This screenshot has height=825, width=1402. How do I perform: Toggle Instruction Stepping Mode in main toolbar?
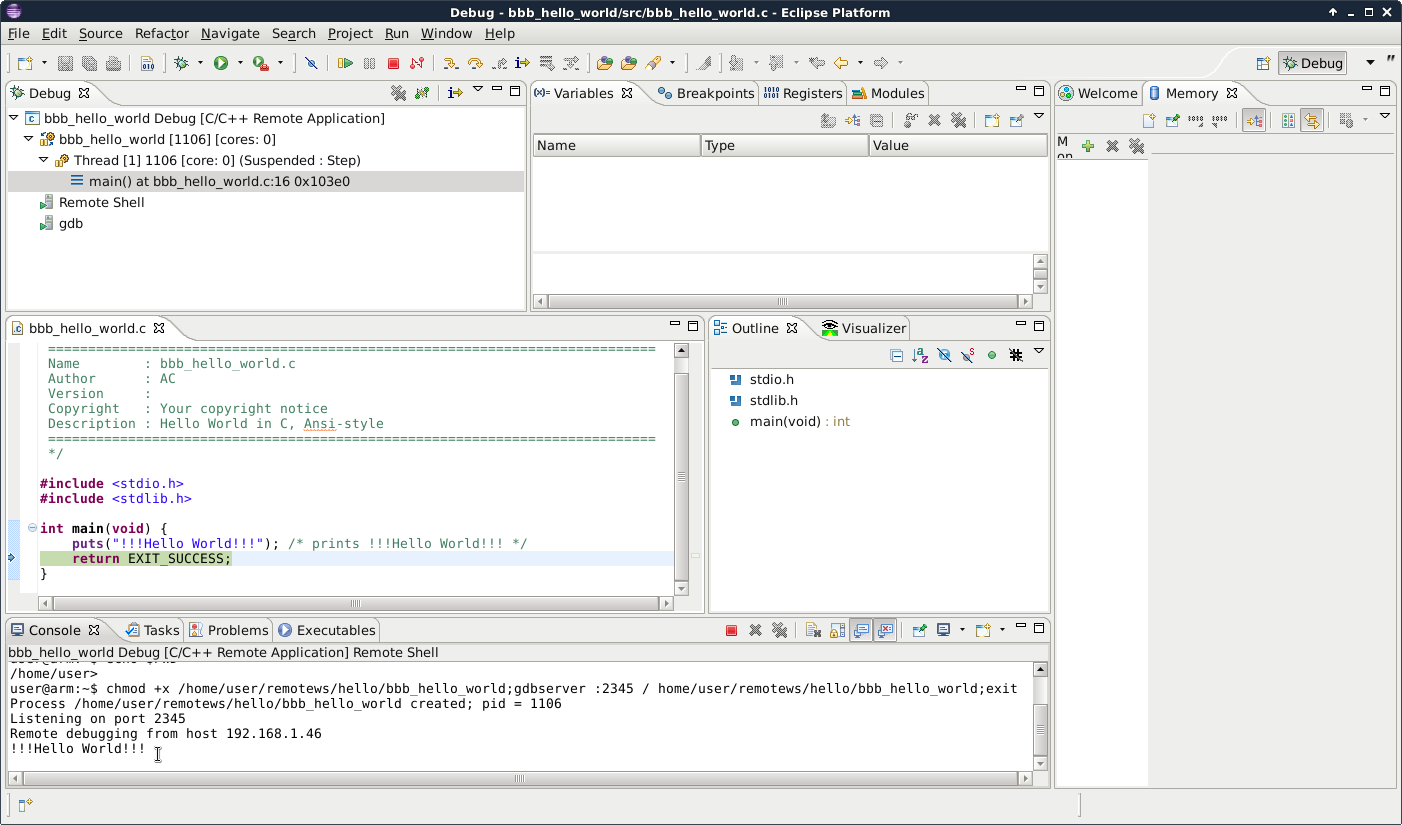click(x=522, y=63)
